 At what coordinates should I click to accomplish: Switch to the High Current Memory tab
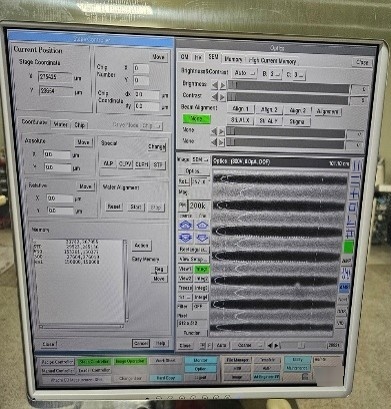272,61
